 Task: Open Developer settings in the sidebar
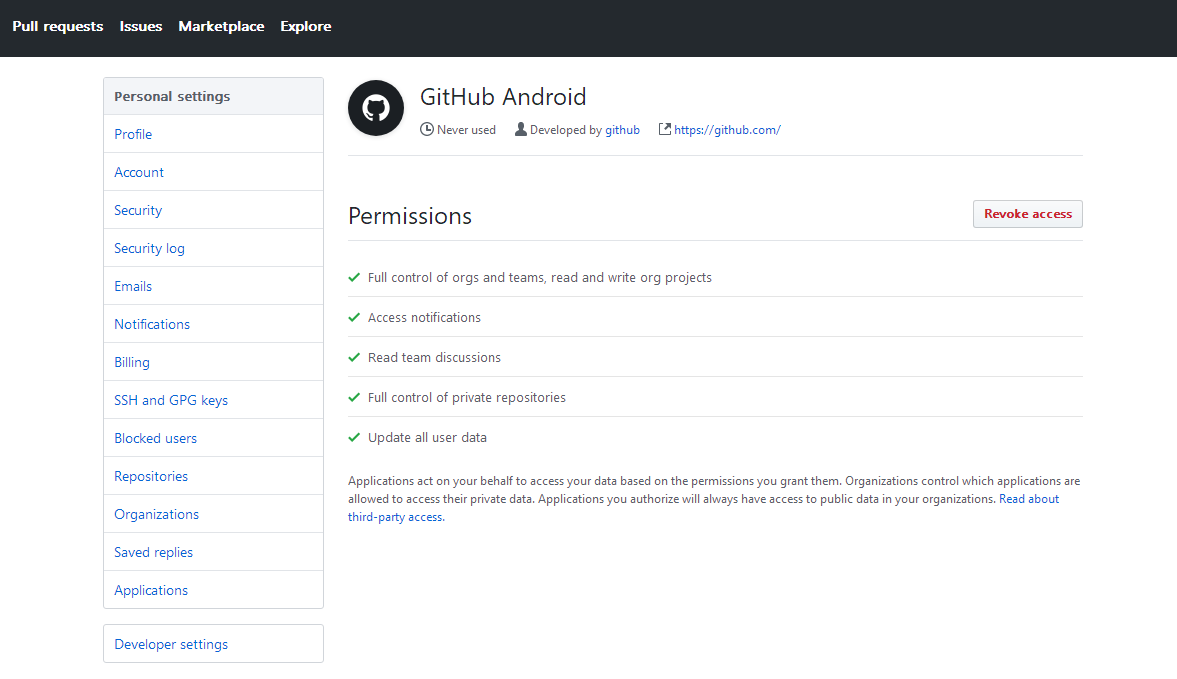pos(171,644)
